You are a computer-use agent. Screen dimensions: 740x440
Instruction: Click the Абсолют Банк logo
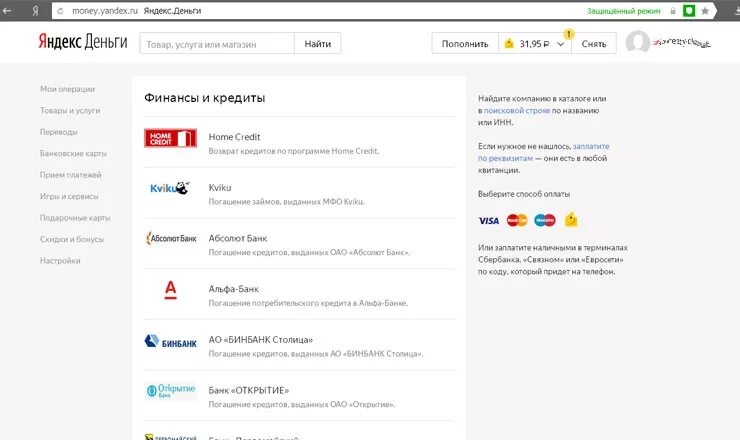pyautogui.click(x=171, y=238)
